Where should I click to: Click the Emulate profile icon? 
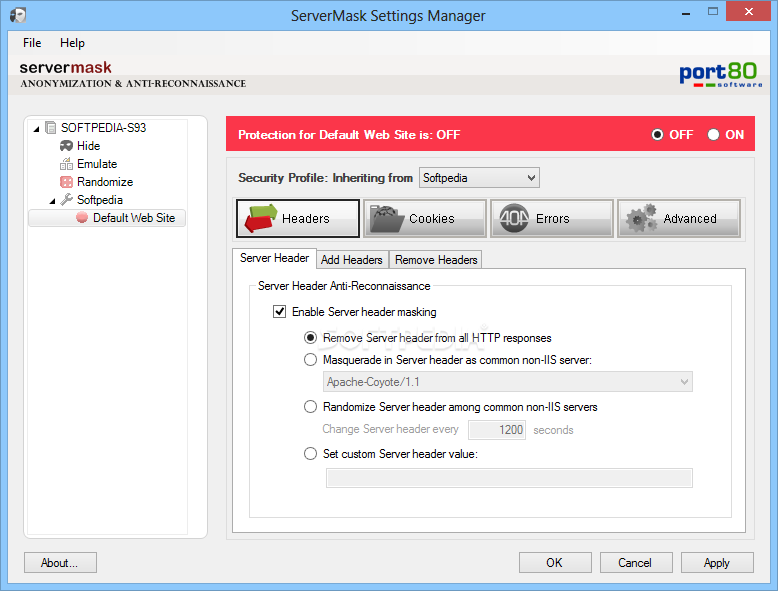[66, 164]
